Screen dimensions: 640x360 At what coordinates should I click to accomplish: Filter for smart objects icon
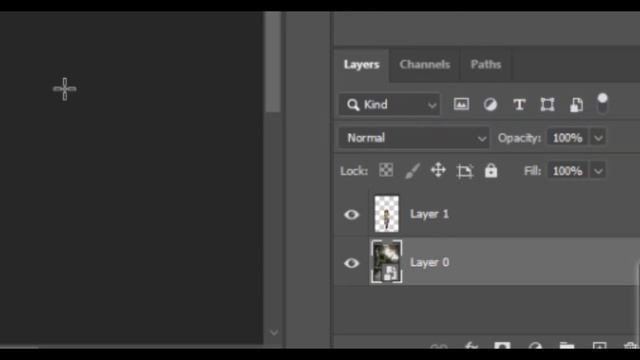pos(576,105)
